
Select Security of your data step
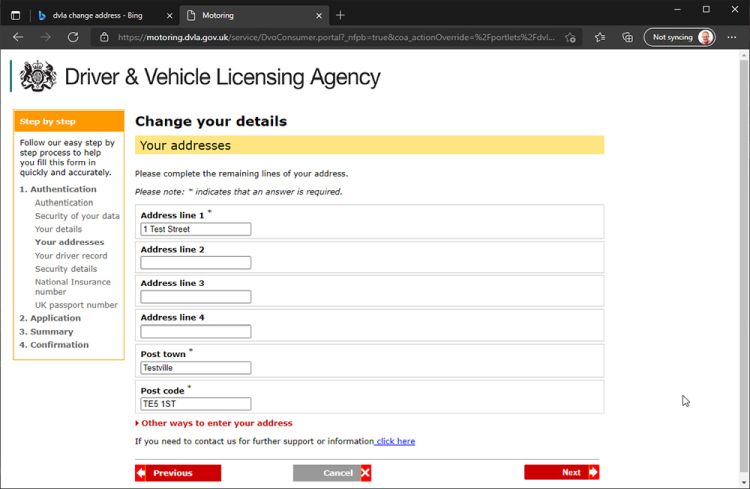click(77, 216)
